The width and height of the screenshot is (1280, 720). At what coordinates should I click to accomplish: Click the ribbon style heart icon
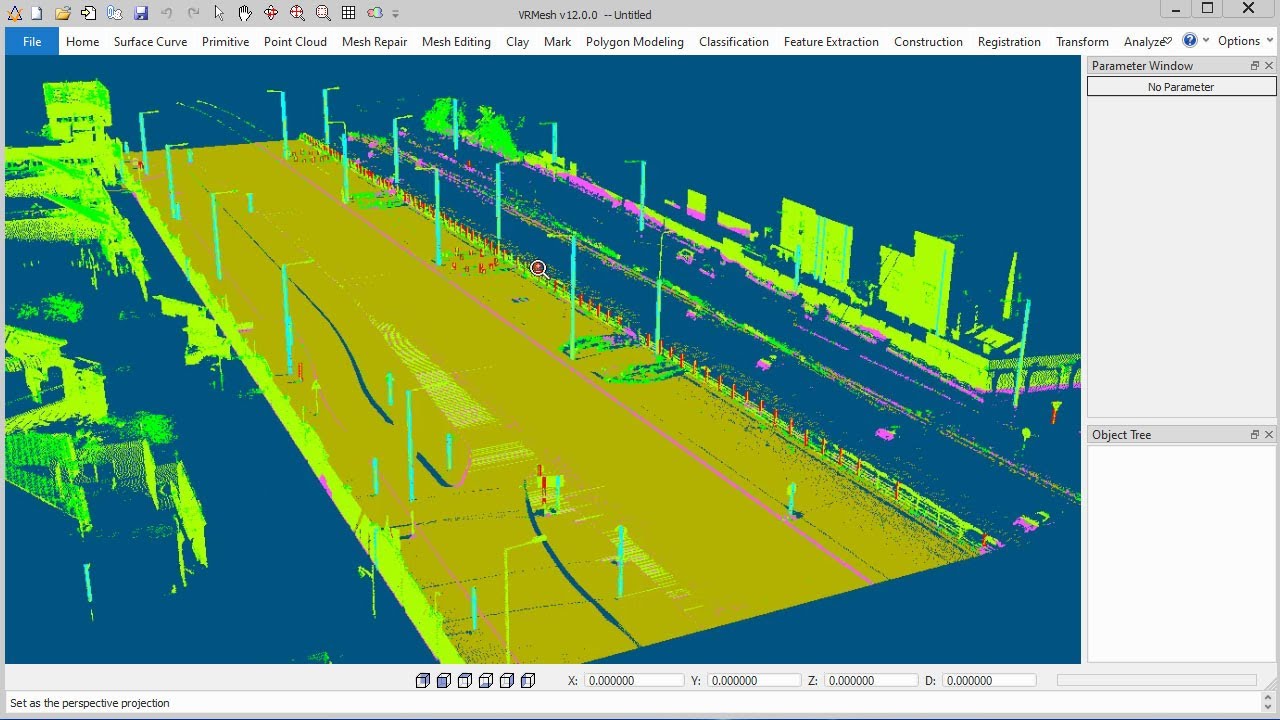pos(1167,40)
